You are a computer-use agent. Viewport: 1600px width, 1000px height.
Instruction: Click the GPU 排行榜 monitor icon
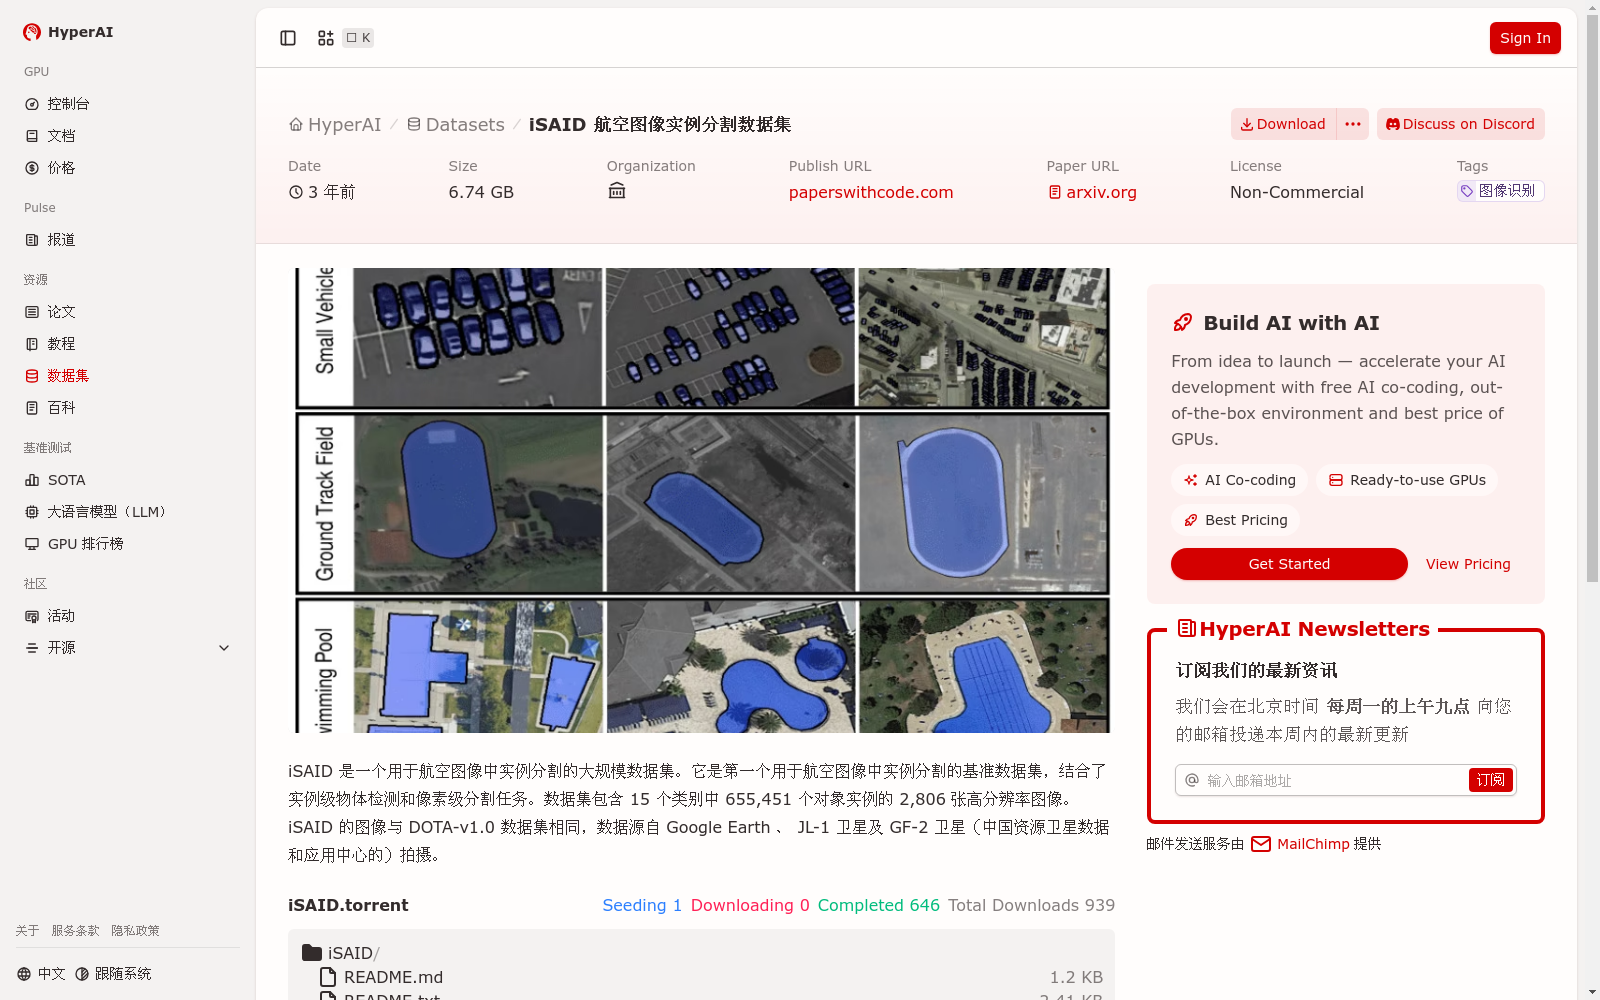pyautogui.click(x=32, y=544)
